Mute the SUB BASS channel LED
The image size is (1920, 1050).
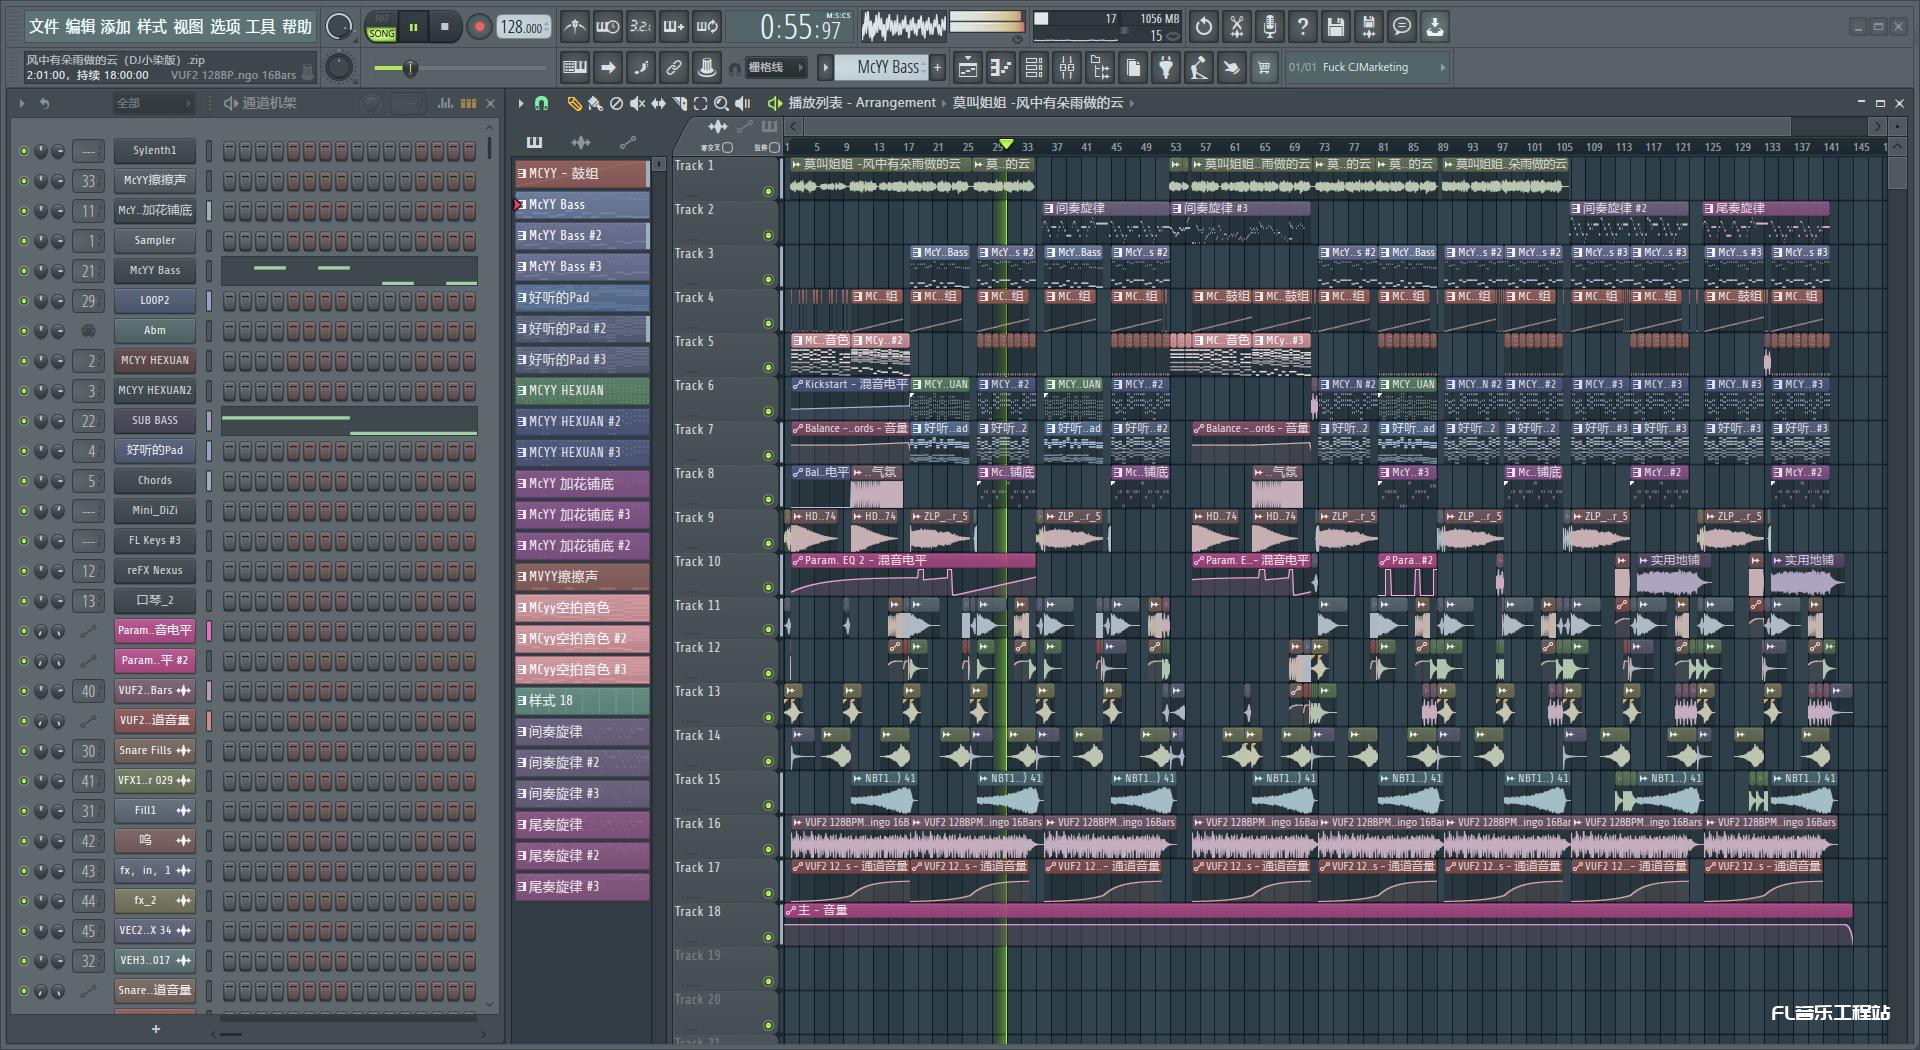pos(24,421)
